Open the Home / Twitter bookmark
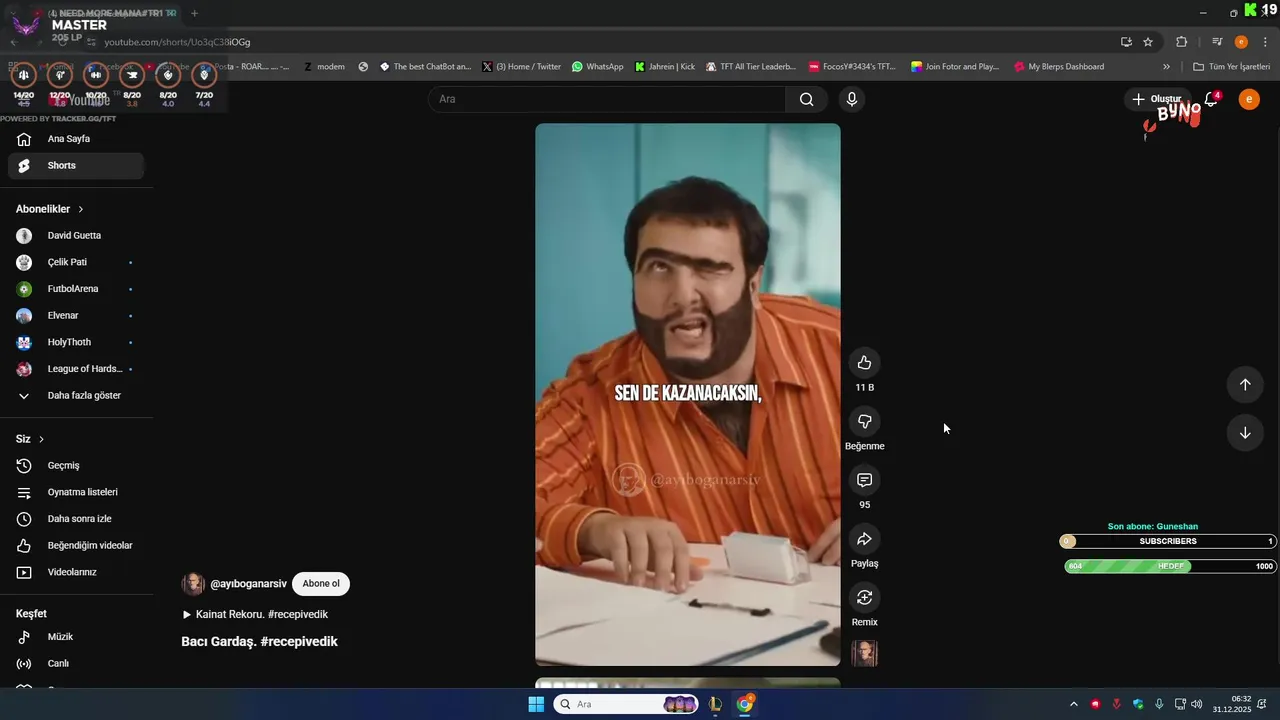Image resolution: width=1280 pixels, height=720 pixels. tap(521, 67)
